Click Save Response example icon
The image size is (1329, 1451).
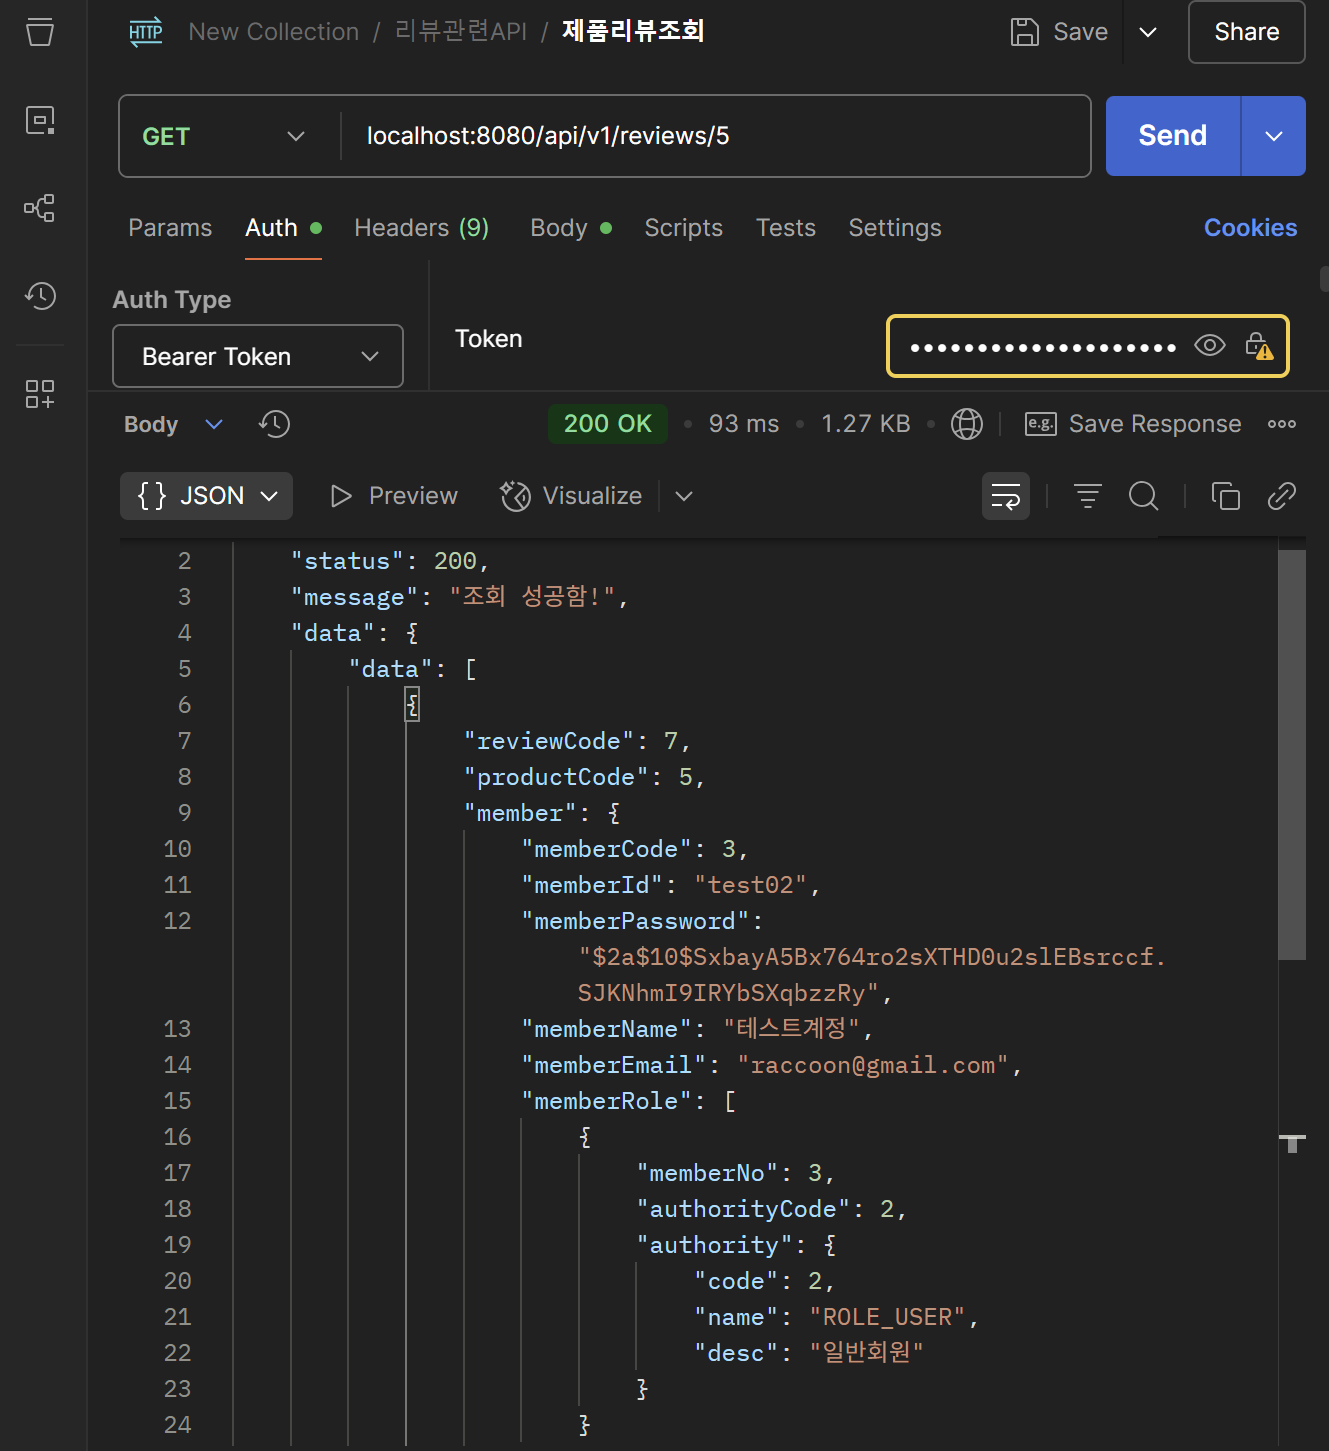tap(1041, 424)
